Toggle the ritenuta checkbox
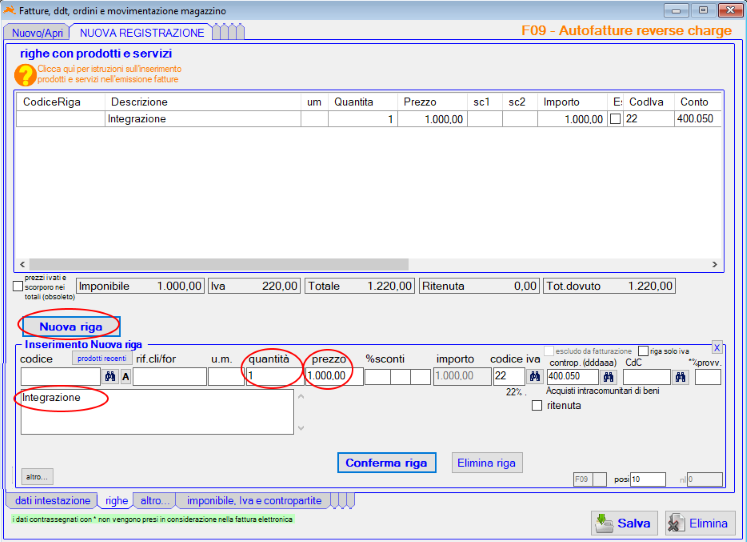747x542 pixels. pyautogui.click(x=538, y=405)
